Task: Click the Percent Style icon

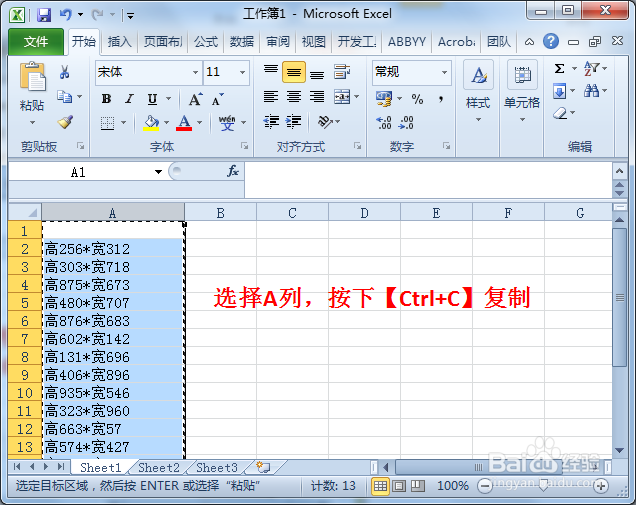Action: coord(417,99)
